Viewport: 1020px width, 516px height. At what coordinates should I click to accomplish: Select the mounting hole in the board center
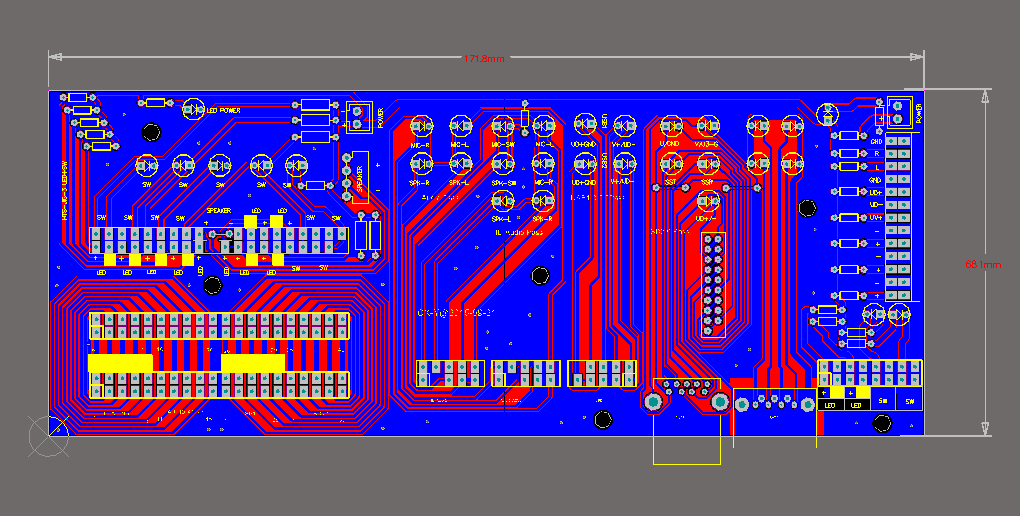click(540, 276)
